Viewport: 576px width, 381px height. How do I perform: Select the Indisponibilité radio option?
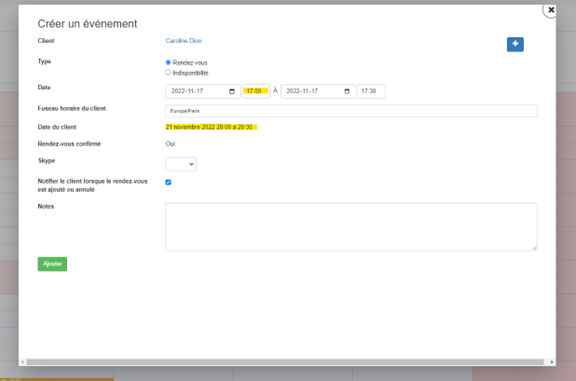tap(168, 72)
